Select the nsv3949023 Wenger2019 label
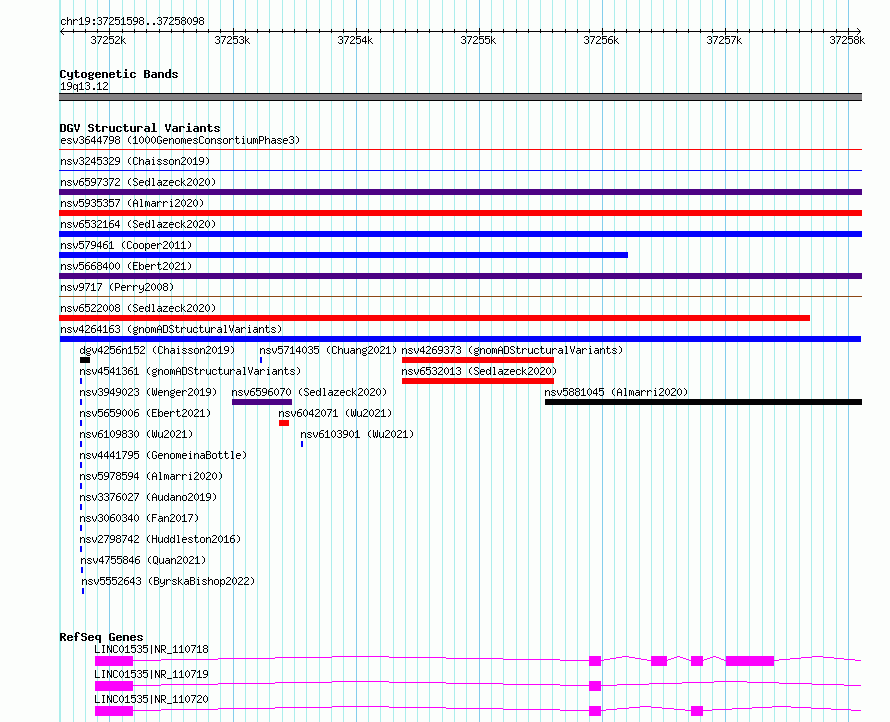The height and width of the screenshot is (722, 890). (148, 392)
